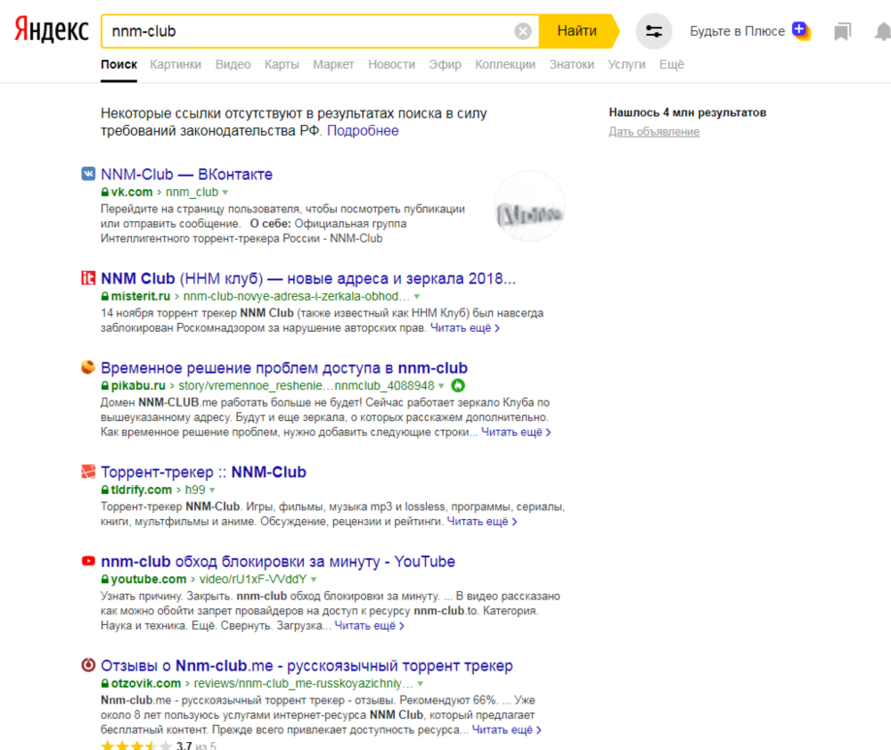Switch to the Картинки tab
Image resolution: width=891 pixels, height=750 pixels.
pyautogui.click(x=176, y=63)
